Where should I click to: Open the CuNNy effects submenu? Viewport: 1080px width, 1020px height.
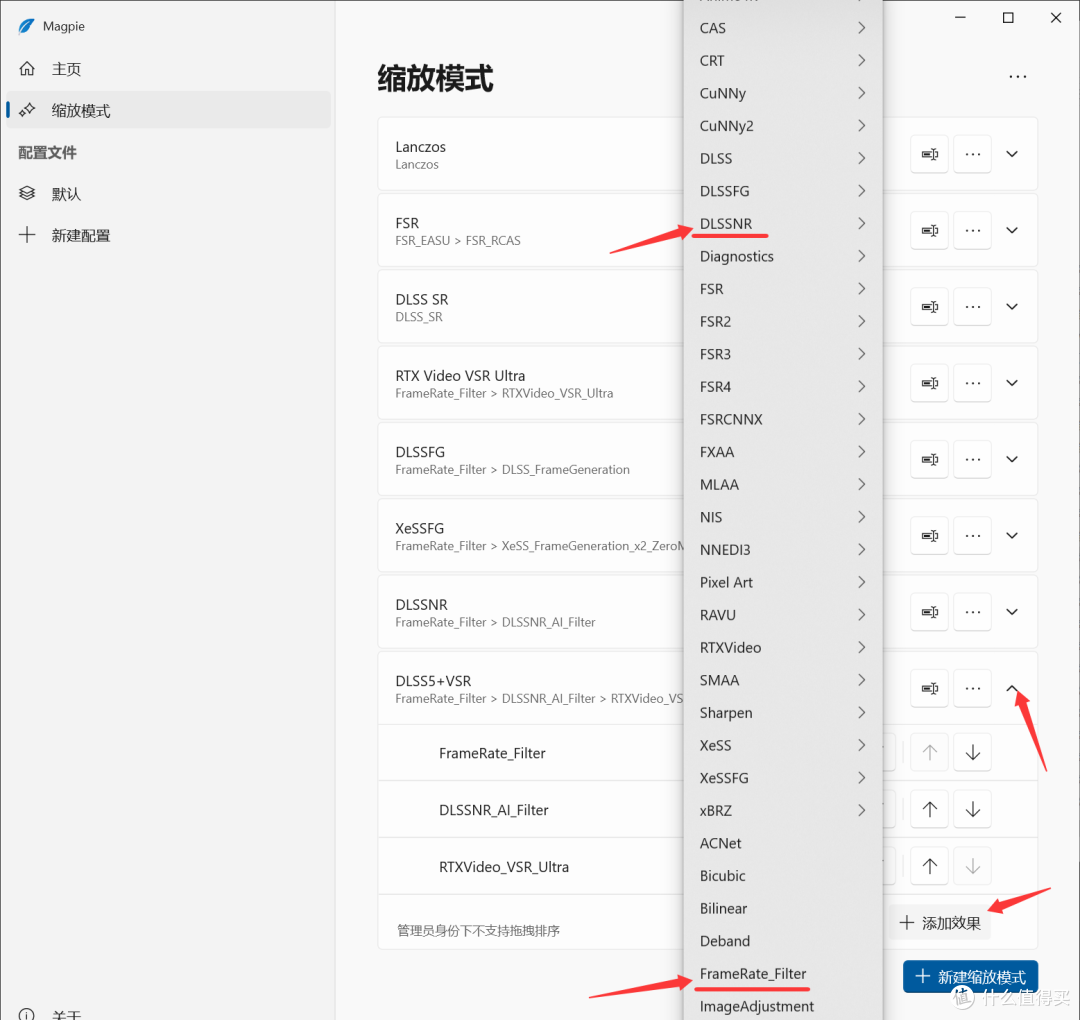coord(783,93)
